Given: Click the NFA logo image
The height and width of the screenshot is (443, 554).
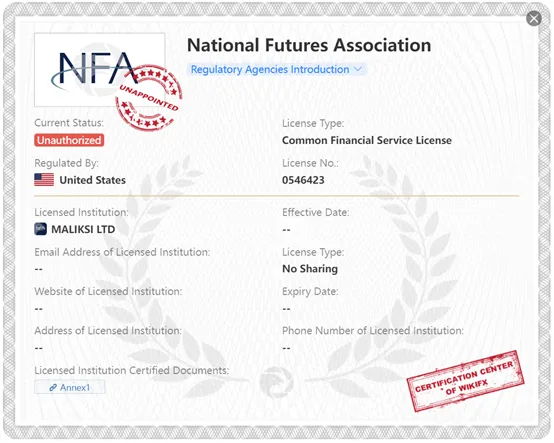Looking at the screenshot, I should (100, 70).
